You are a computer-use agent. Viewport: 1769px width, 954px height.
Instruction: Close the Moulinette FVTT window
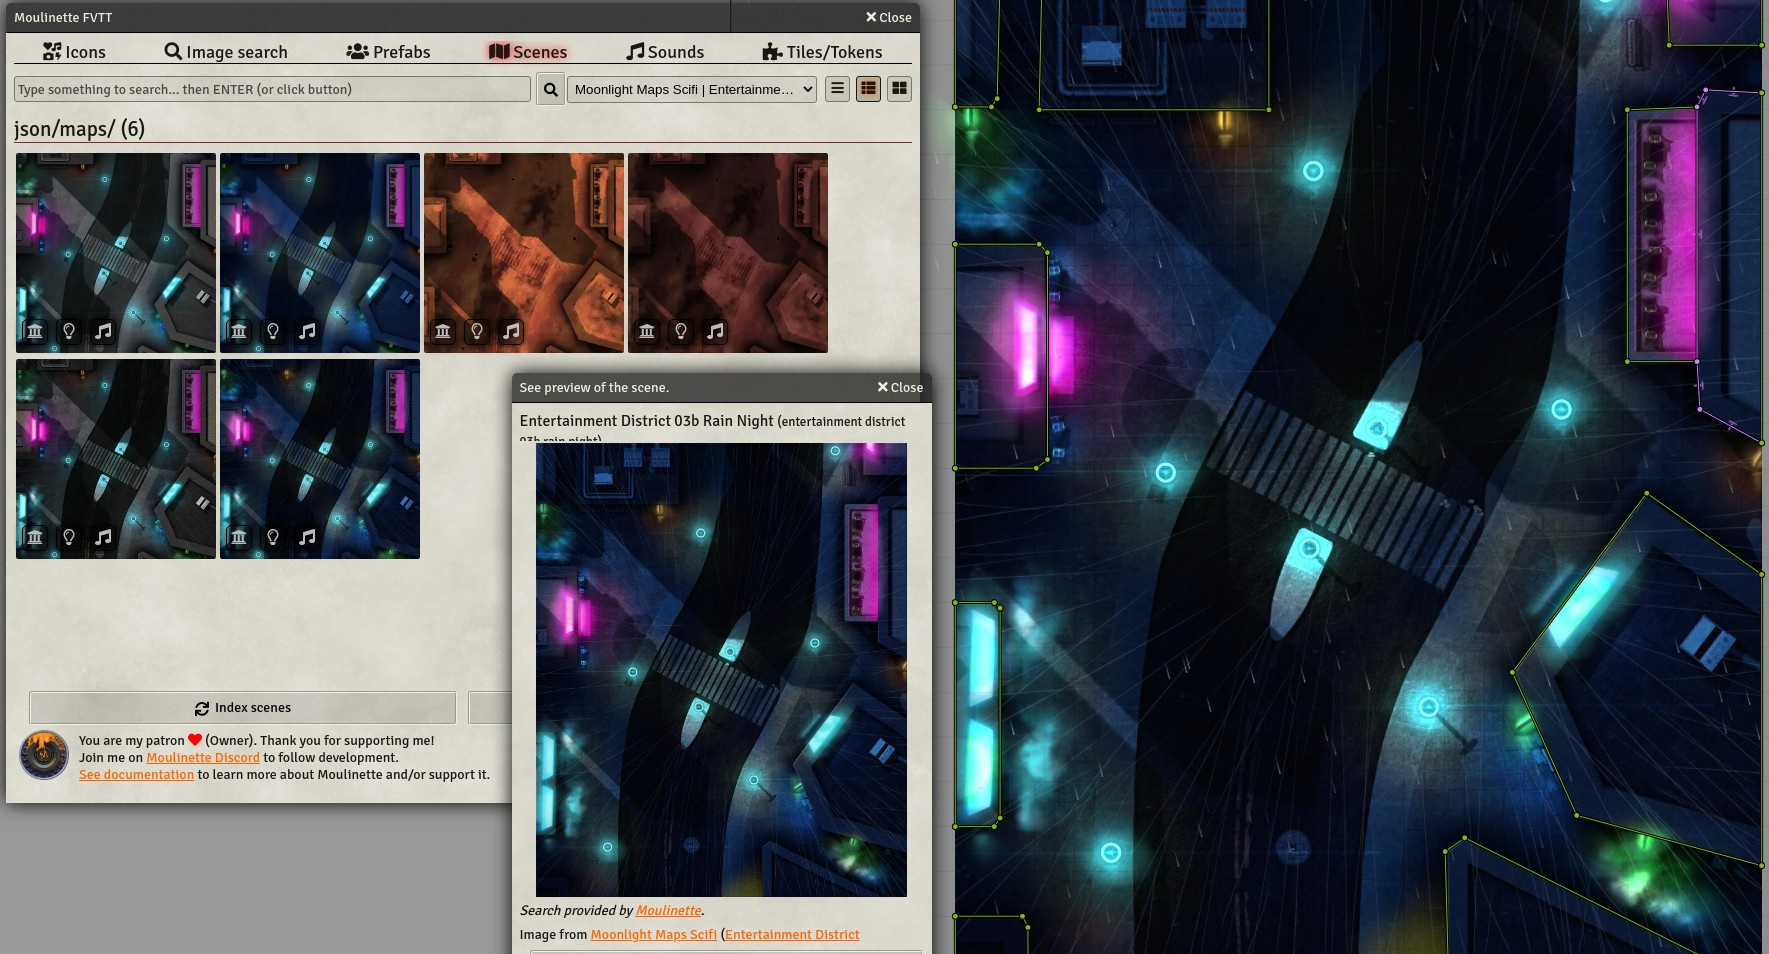coord(888,17)
